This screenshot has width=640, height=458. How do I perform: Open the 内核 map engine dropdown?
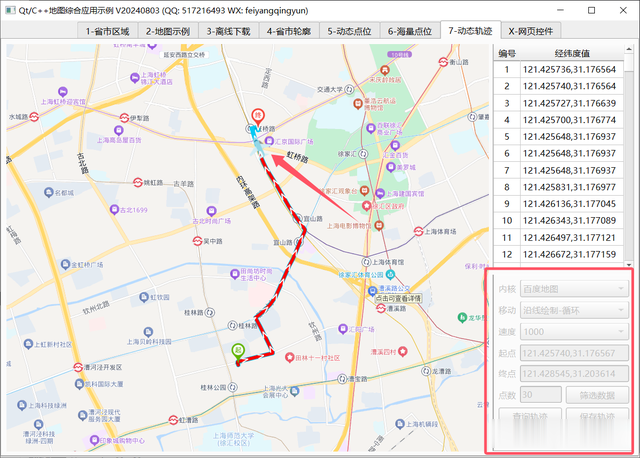pos(574,289)
